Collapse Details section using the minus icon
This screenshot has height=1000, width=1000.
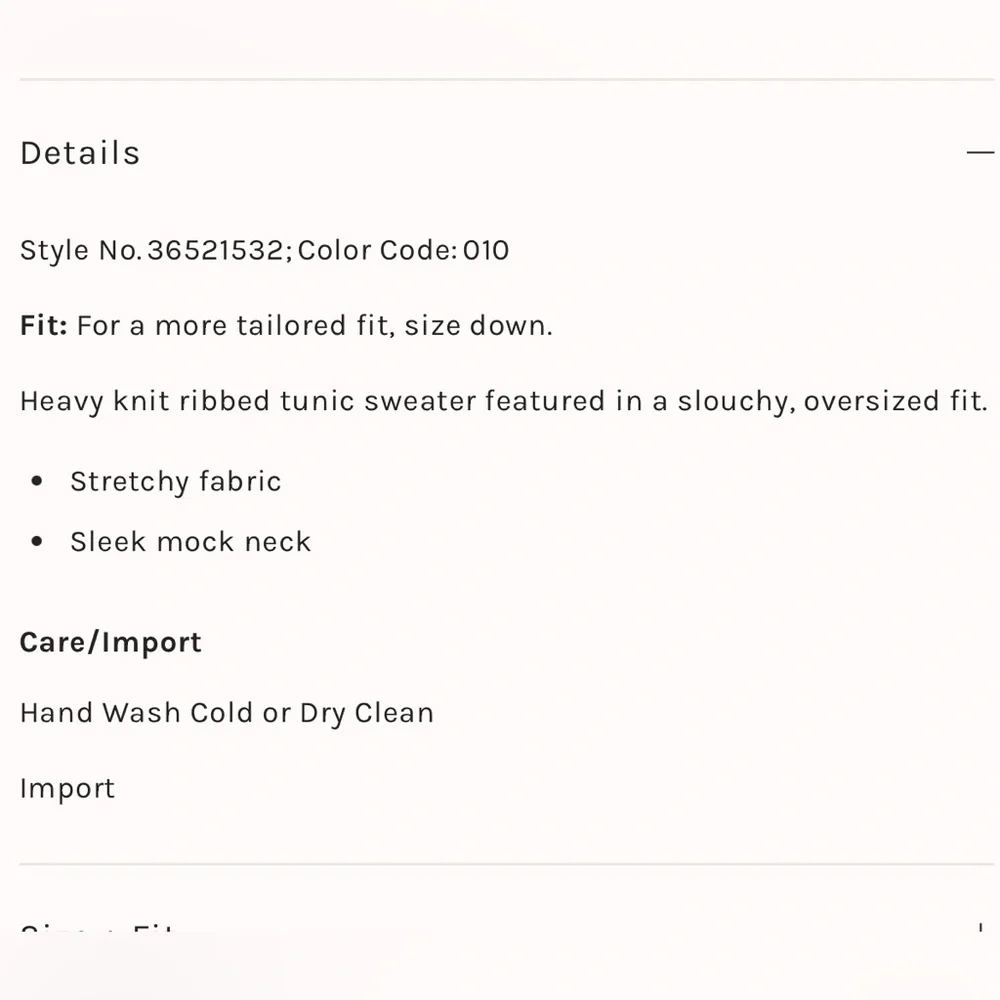[x=980, y=153]
